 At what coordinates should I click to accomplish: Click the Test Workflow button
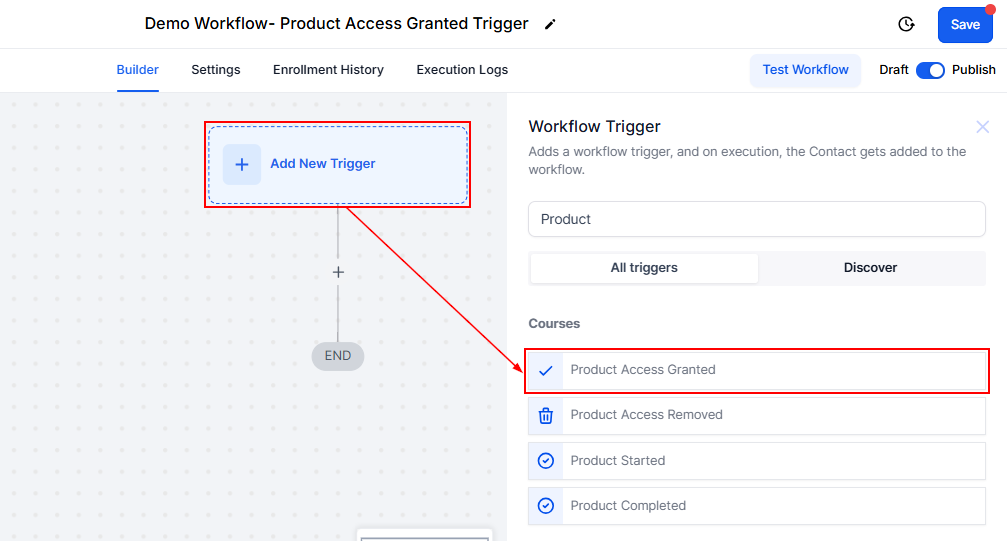click(805, 70)
